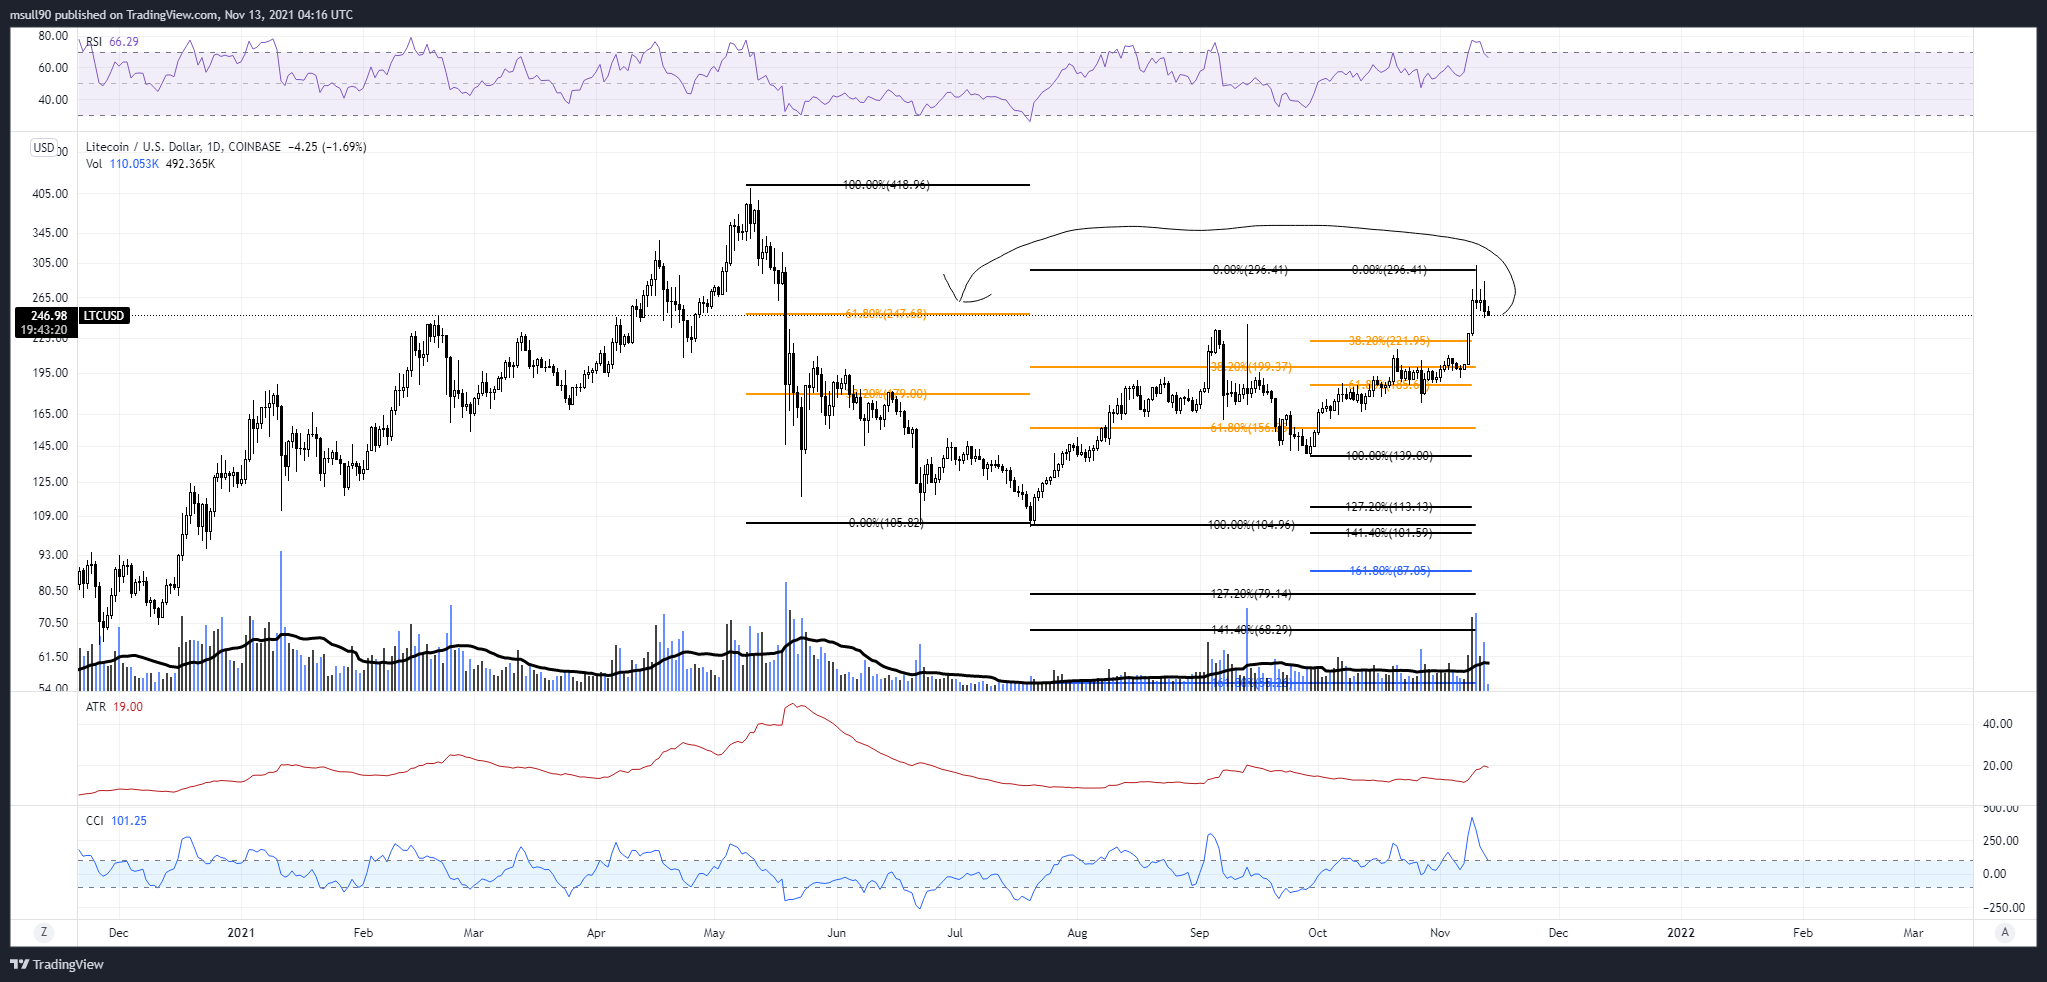Click the 500.00 CCI scale value

(2000, 808)
